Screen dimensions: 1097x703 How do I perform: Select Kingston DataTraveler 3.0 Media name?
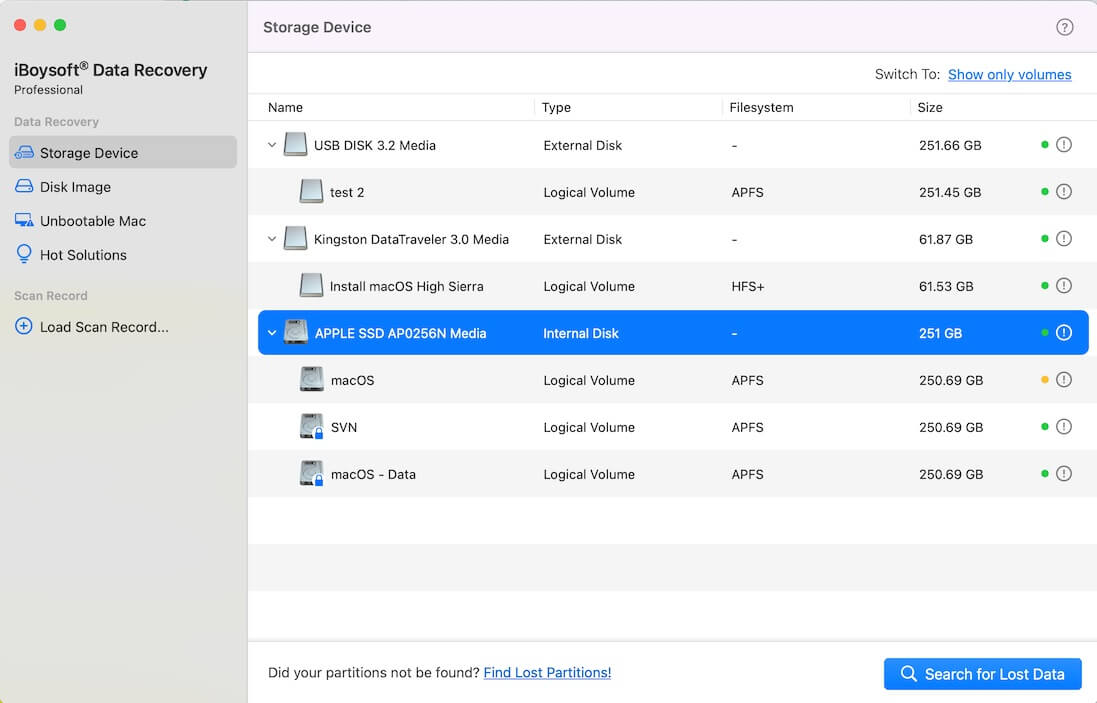(411, 239)
